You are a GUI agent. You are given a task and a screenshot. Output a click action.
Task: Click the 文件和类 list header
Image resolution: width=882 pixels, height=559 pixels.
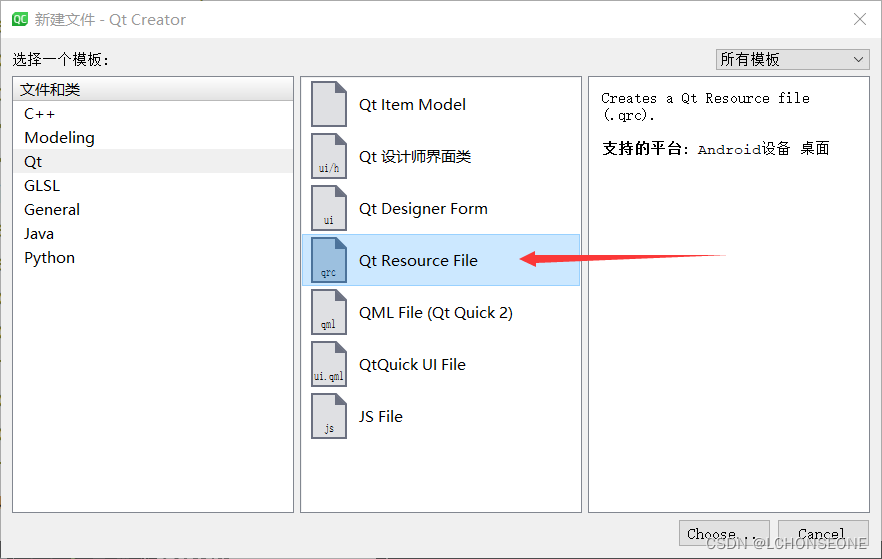pyautogui.click(x=152, y=89)
